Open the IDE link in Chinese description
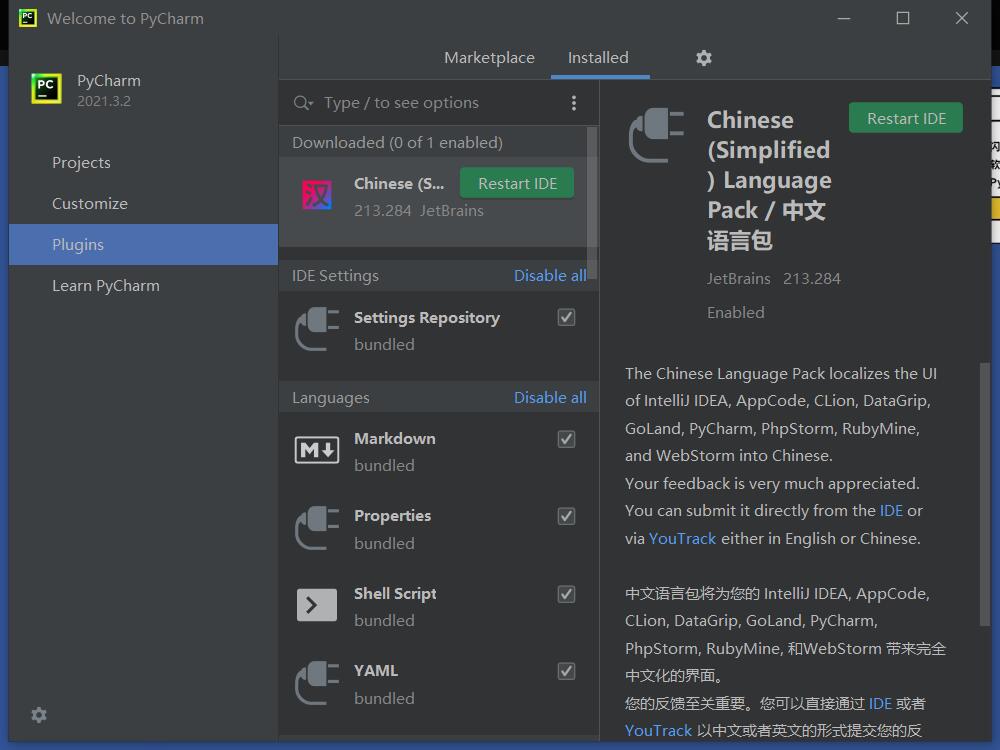Screen dimensions: 1000x750 coord(880,703)
